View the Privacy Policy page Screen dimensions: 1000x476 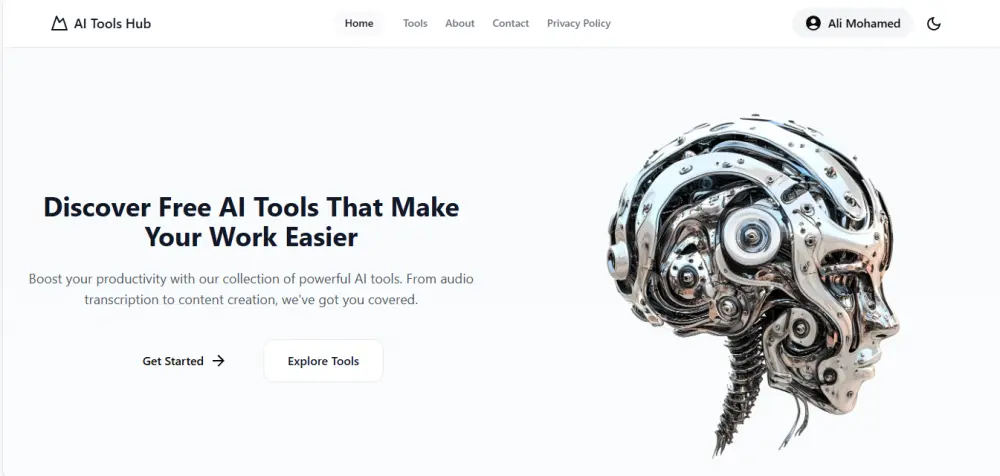(578, 24)
